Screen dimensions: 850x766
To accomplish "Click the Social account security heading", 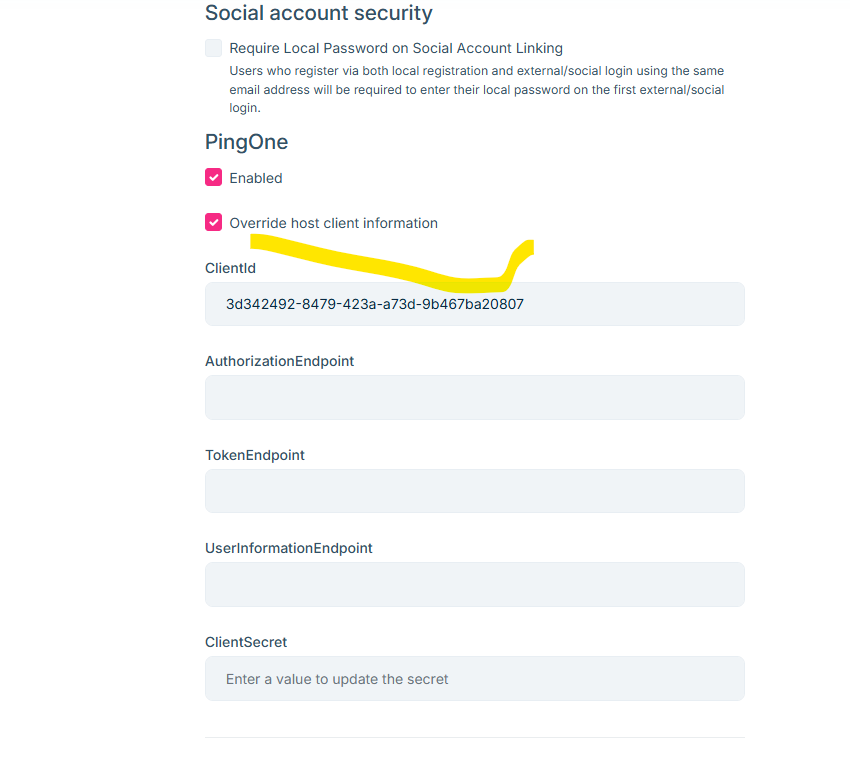I will (x=319, y=13).
